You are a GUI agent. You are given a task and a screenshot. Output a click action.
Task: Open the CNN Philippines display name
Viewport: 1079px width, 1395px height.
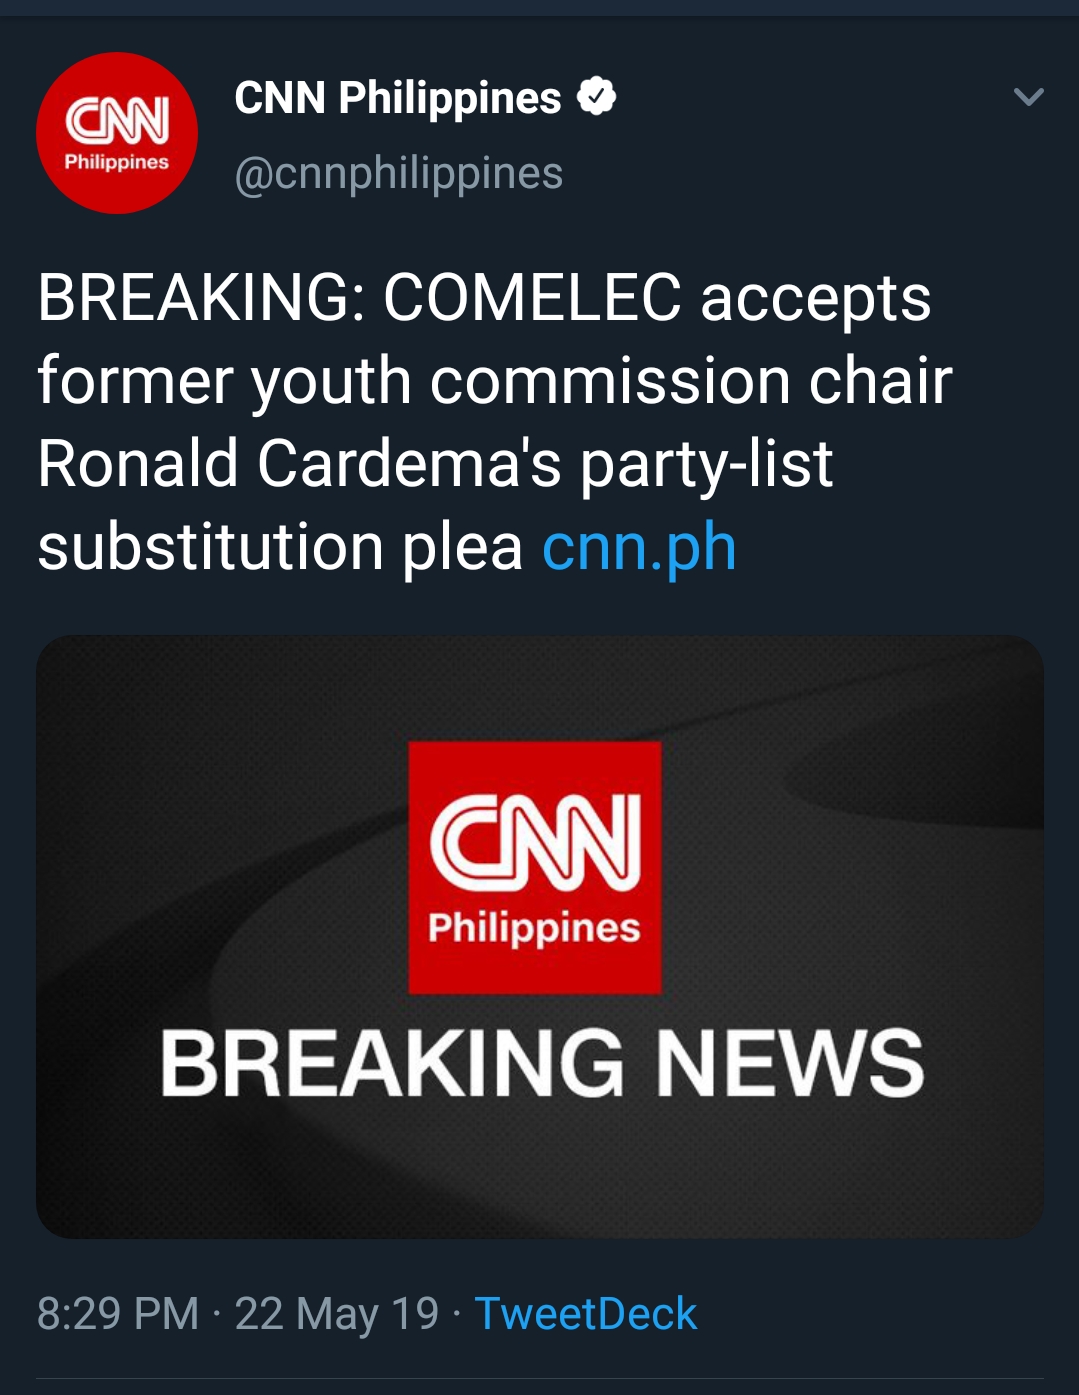(397, 98)
